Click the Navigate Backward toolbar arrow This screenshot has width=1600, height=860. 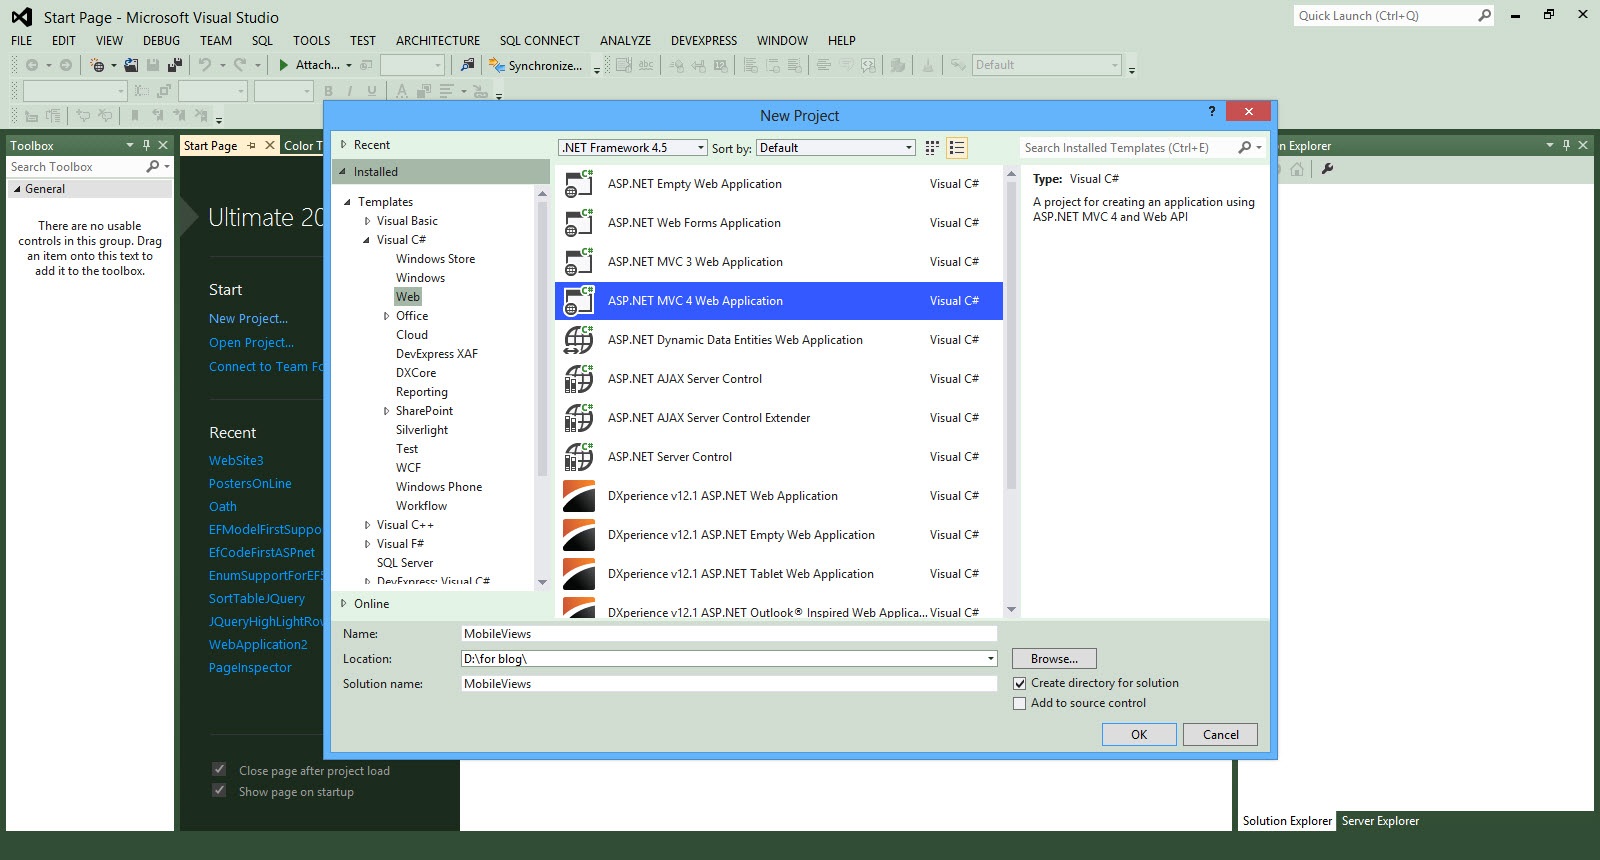tap(32, 65)
